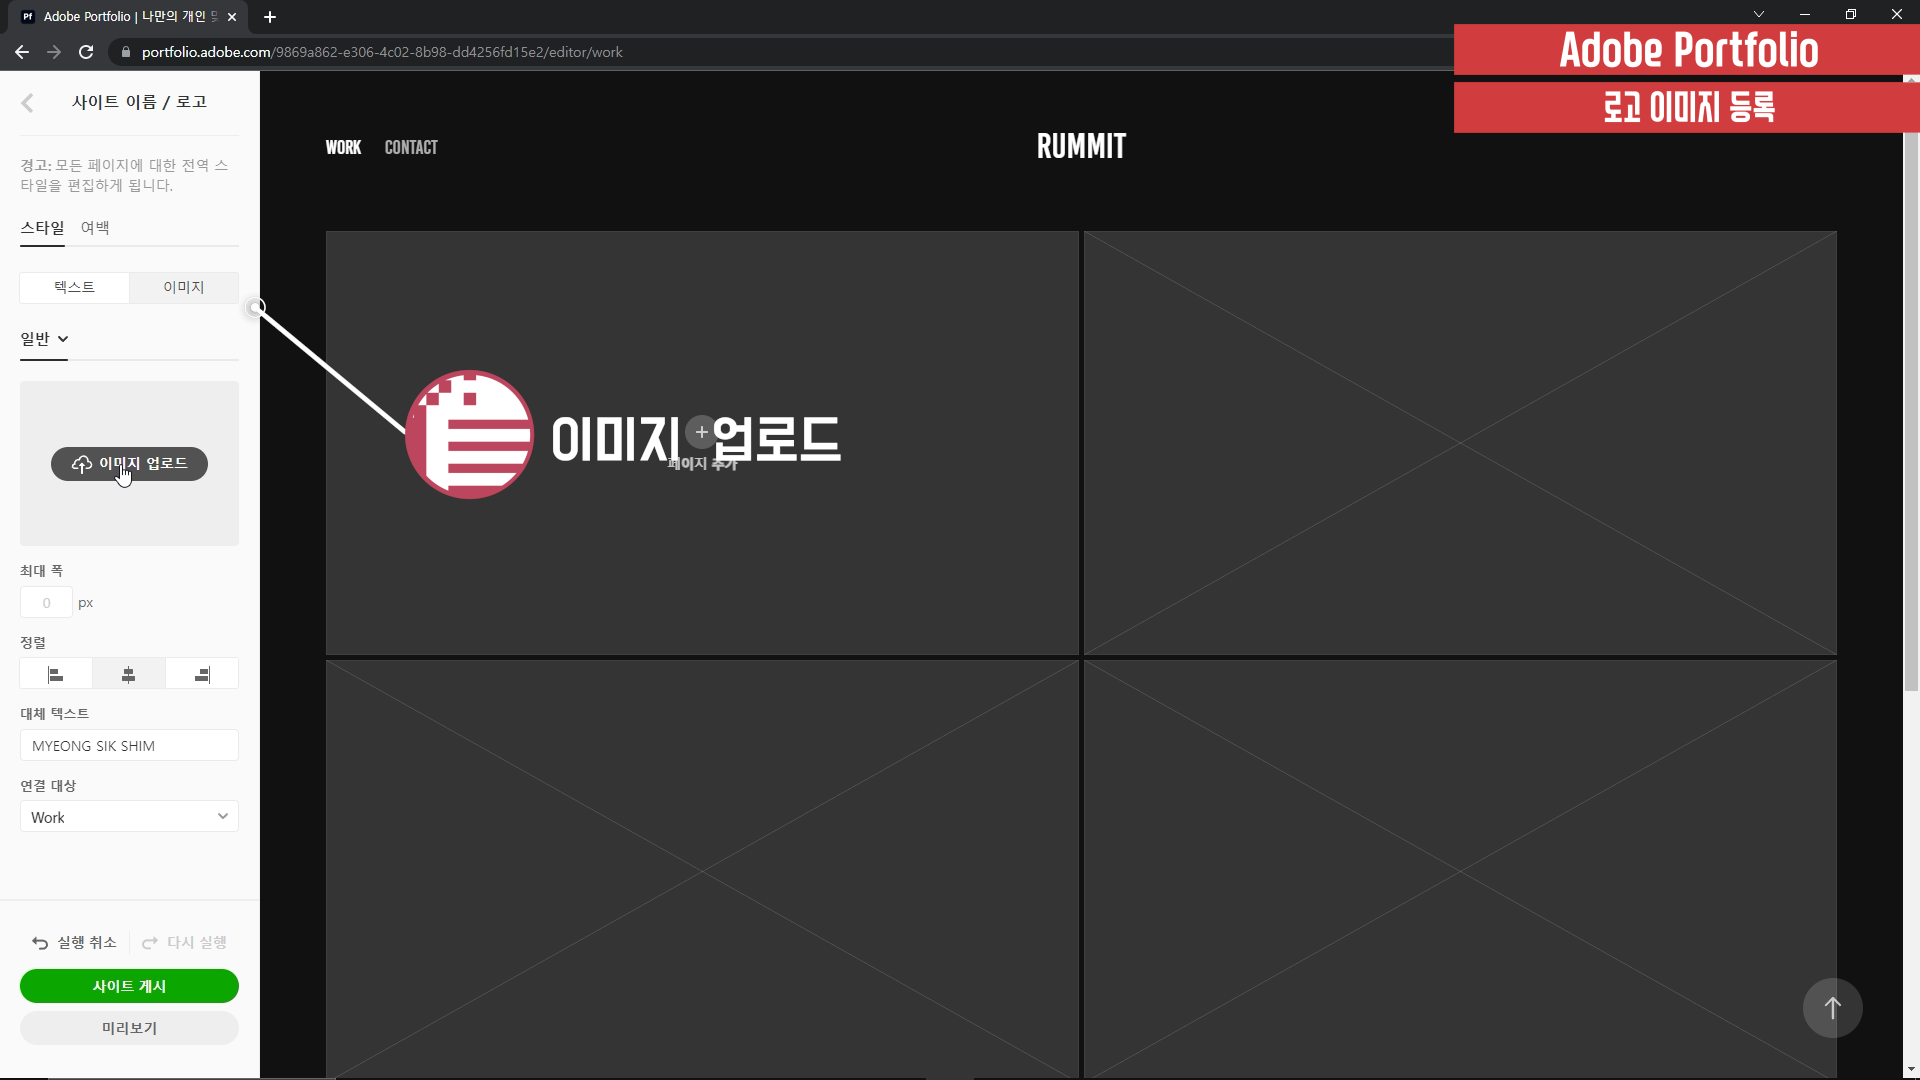Open the 연결 대상 Work dropdown
The height and width of the screenshot is (1080, 1920).
129,817
